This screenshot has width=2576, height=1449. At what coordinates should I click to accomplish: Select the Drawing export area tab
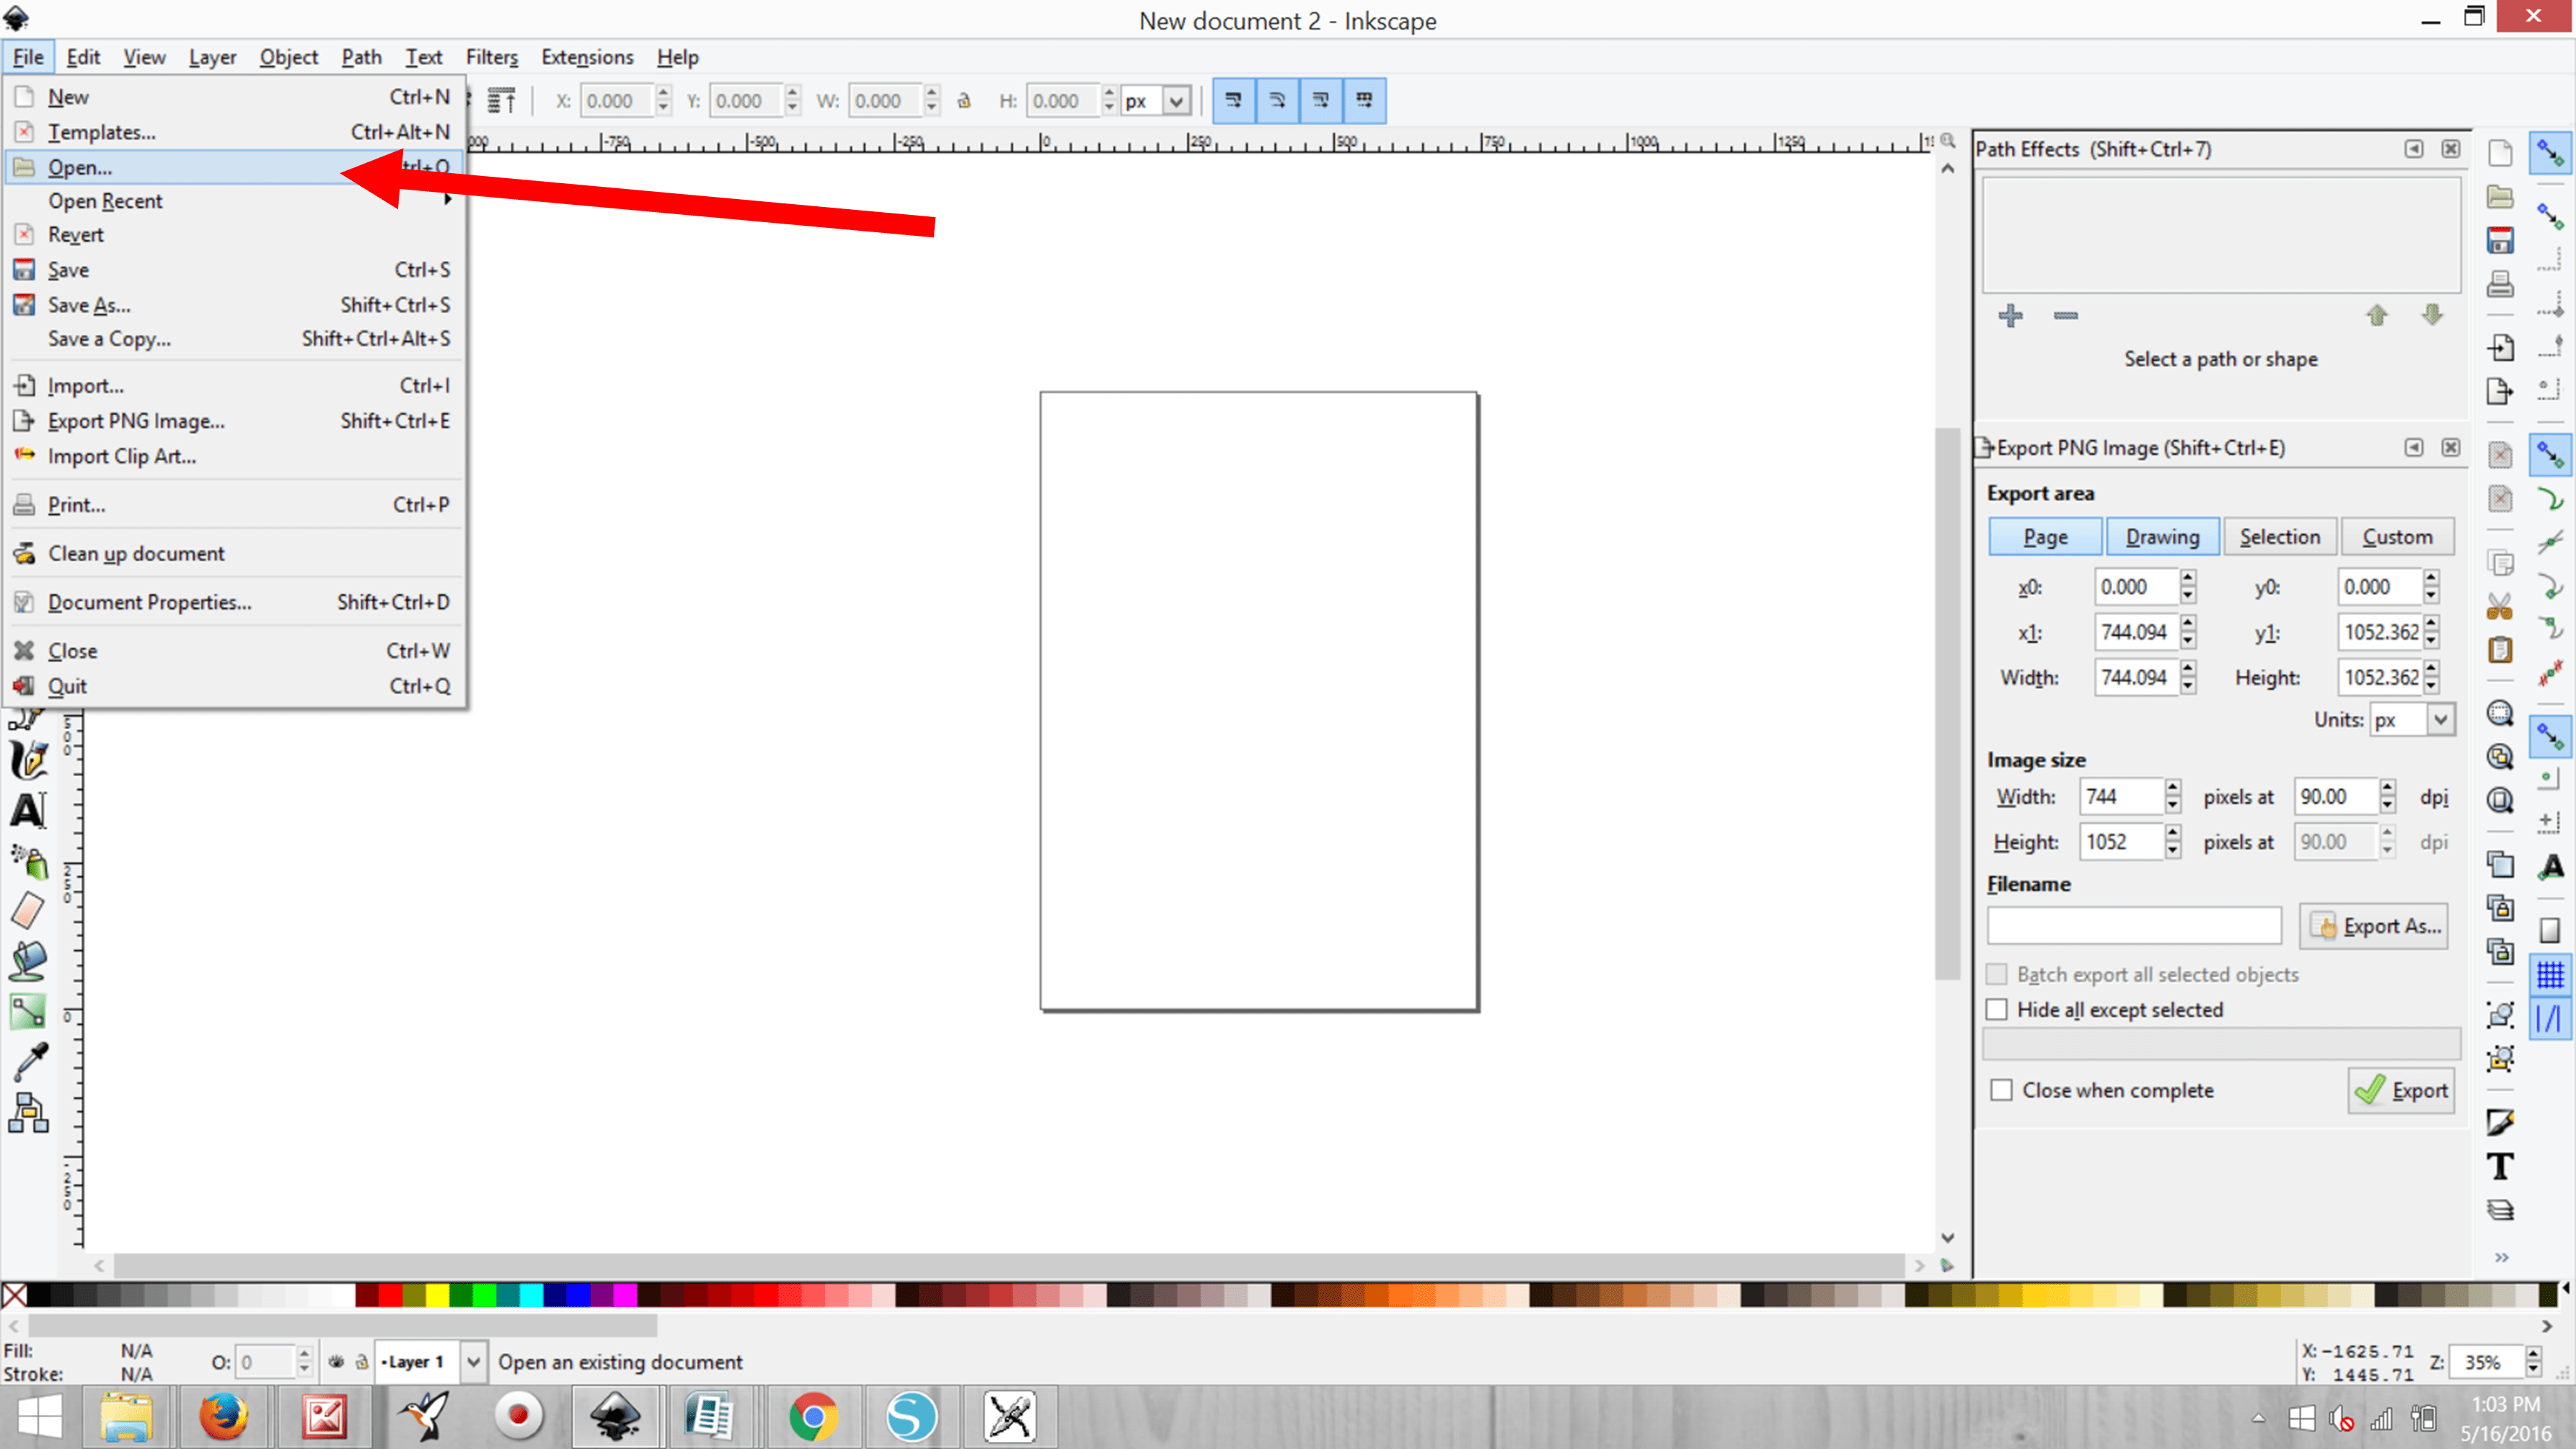pyautogui.click(x=2162, y=536)
